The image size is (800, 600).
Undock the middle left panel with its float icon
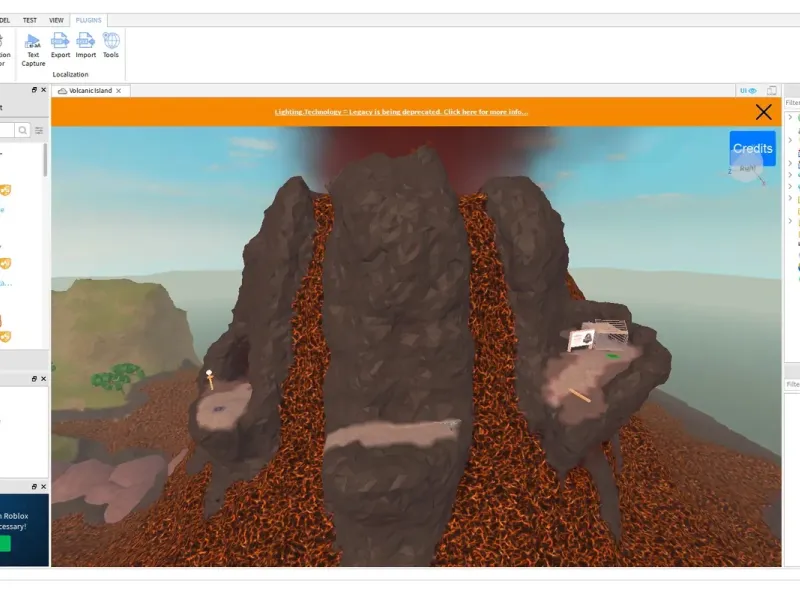click(x=34, y=379)
